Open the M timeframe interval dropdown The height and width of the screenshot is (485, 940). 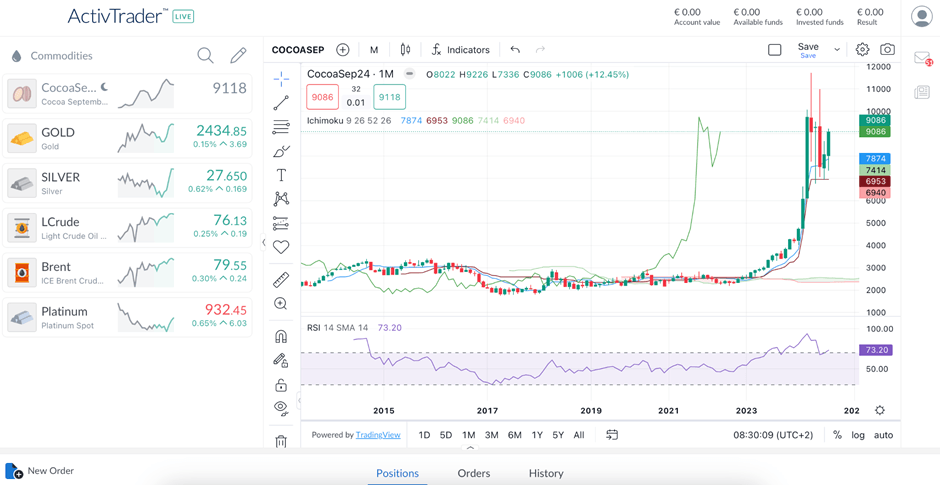pyautogui.click(x=374, y=50)
